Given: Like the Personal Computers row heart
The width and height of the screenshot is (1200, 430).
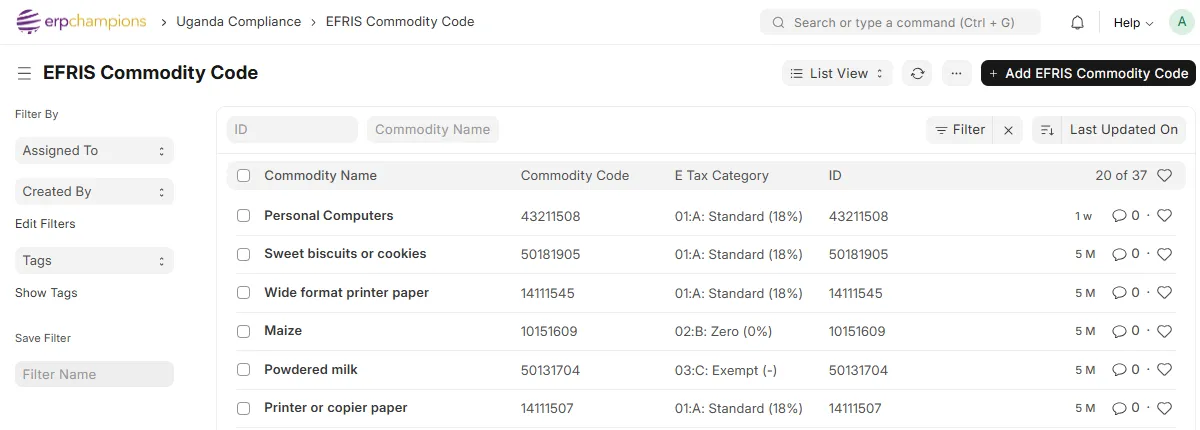Looking at the screenshot, I should tap(1164, 216).
